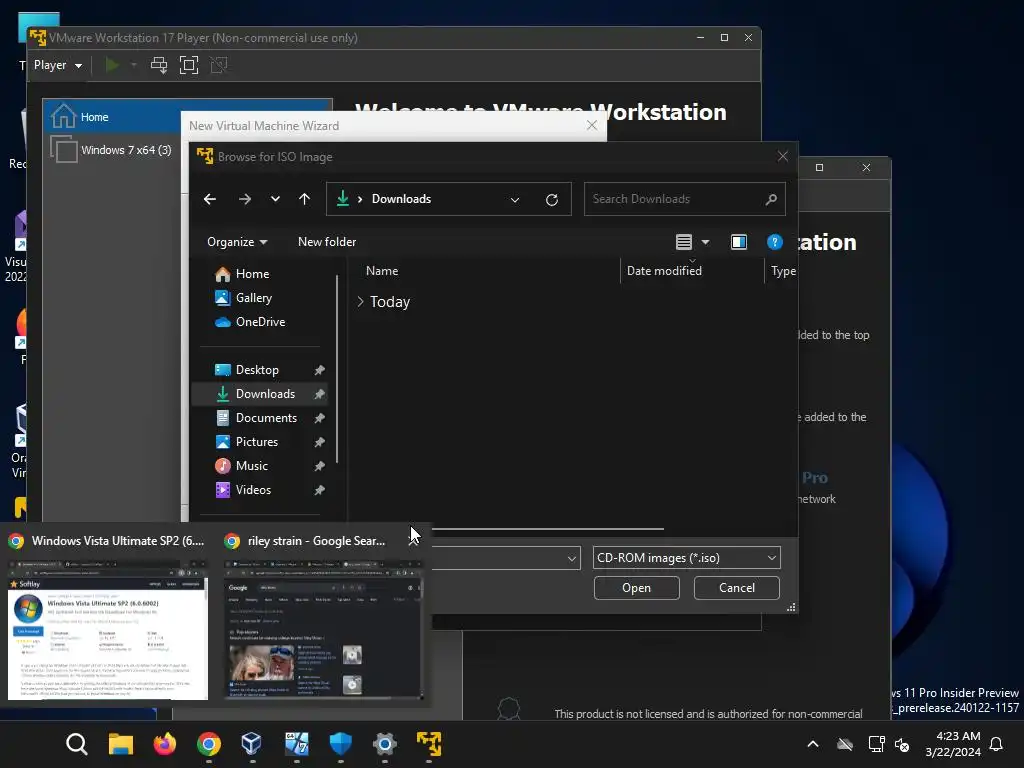Click the Cancel button
This screenshot has height=768, width=1024.
pyautogui.click(x=737, y=588)
